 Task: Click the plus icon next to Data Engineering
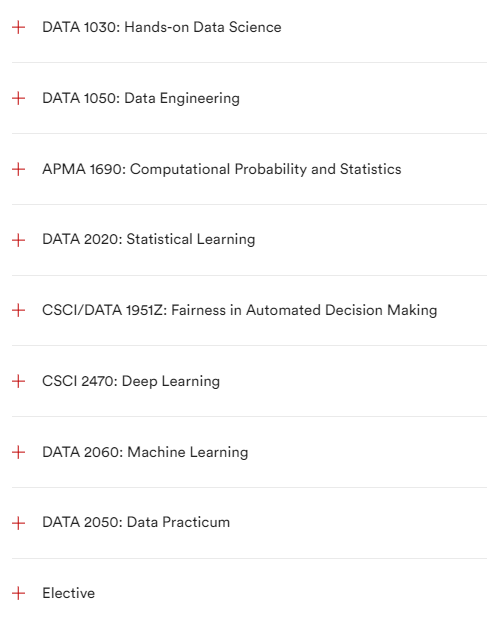click(x=18, y=98)
